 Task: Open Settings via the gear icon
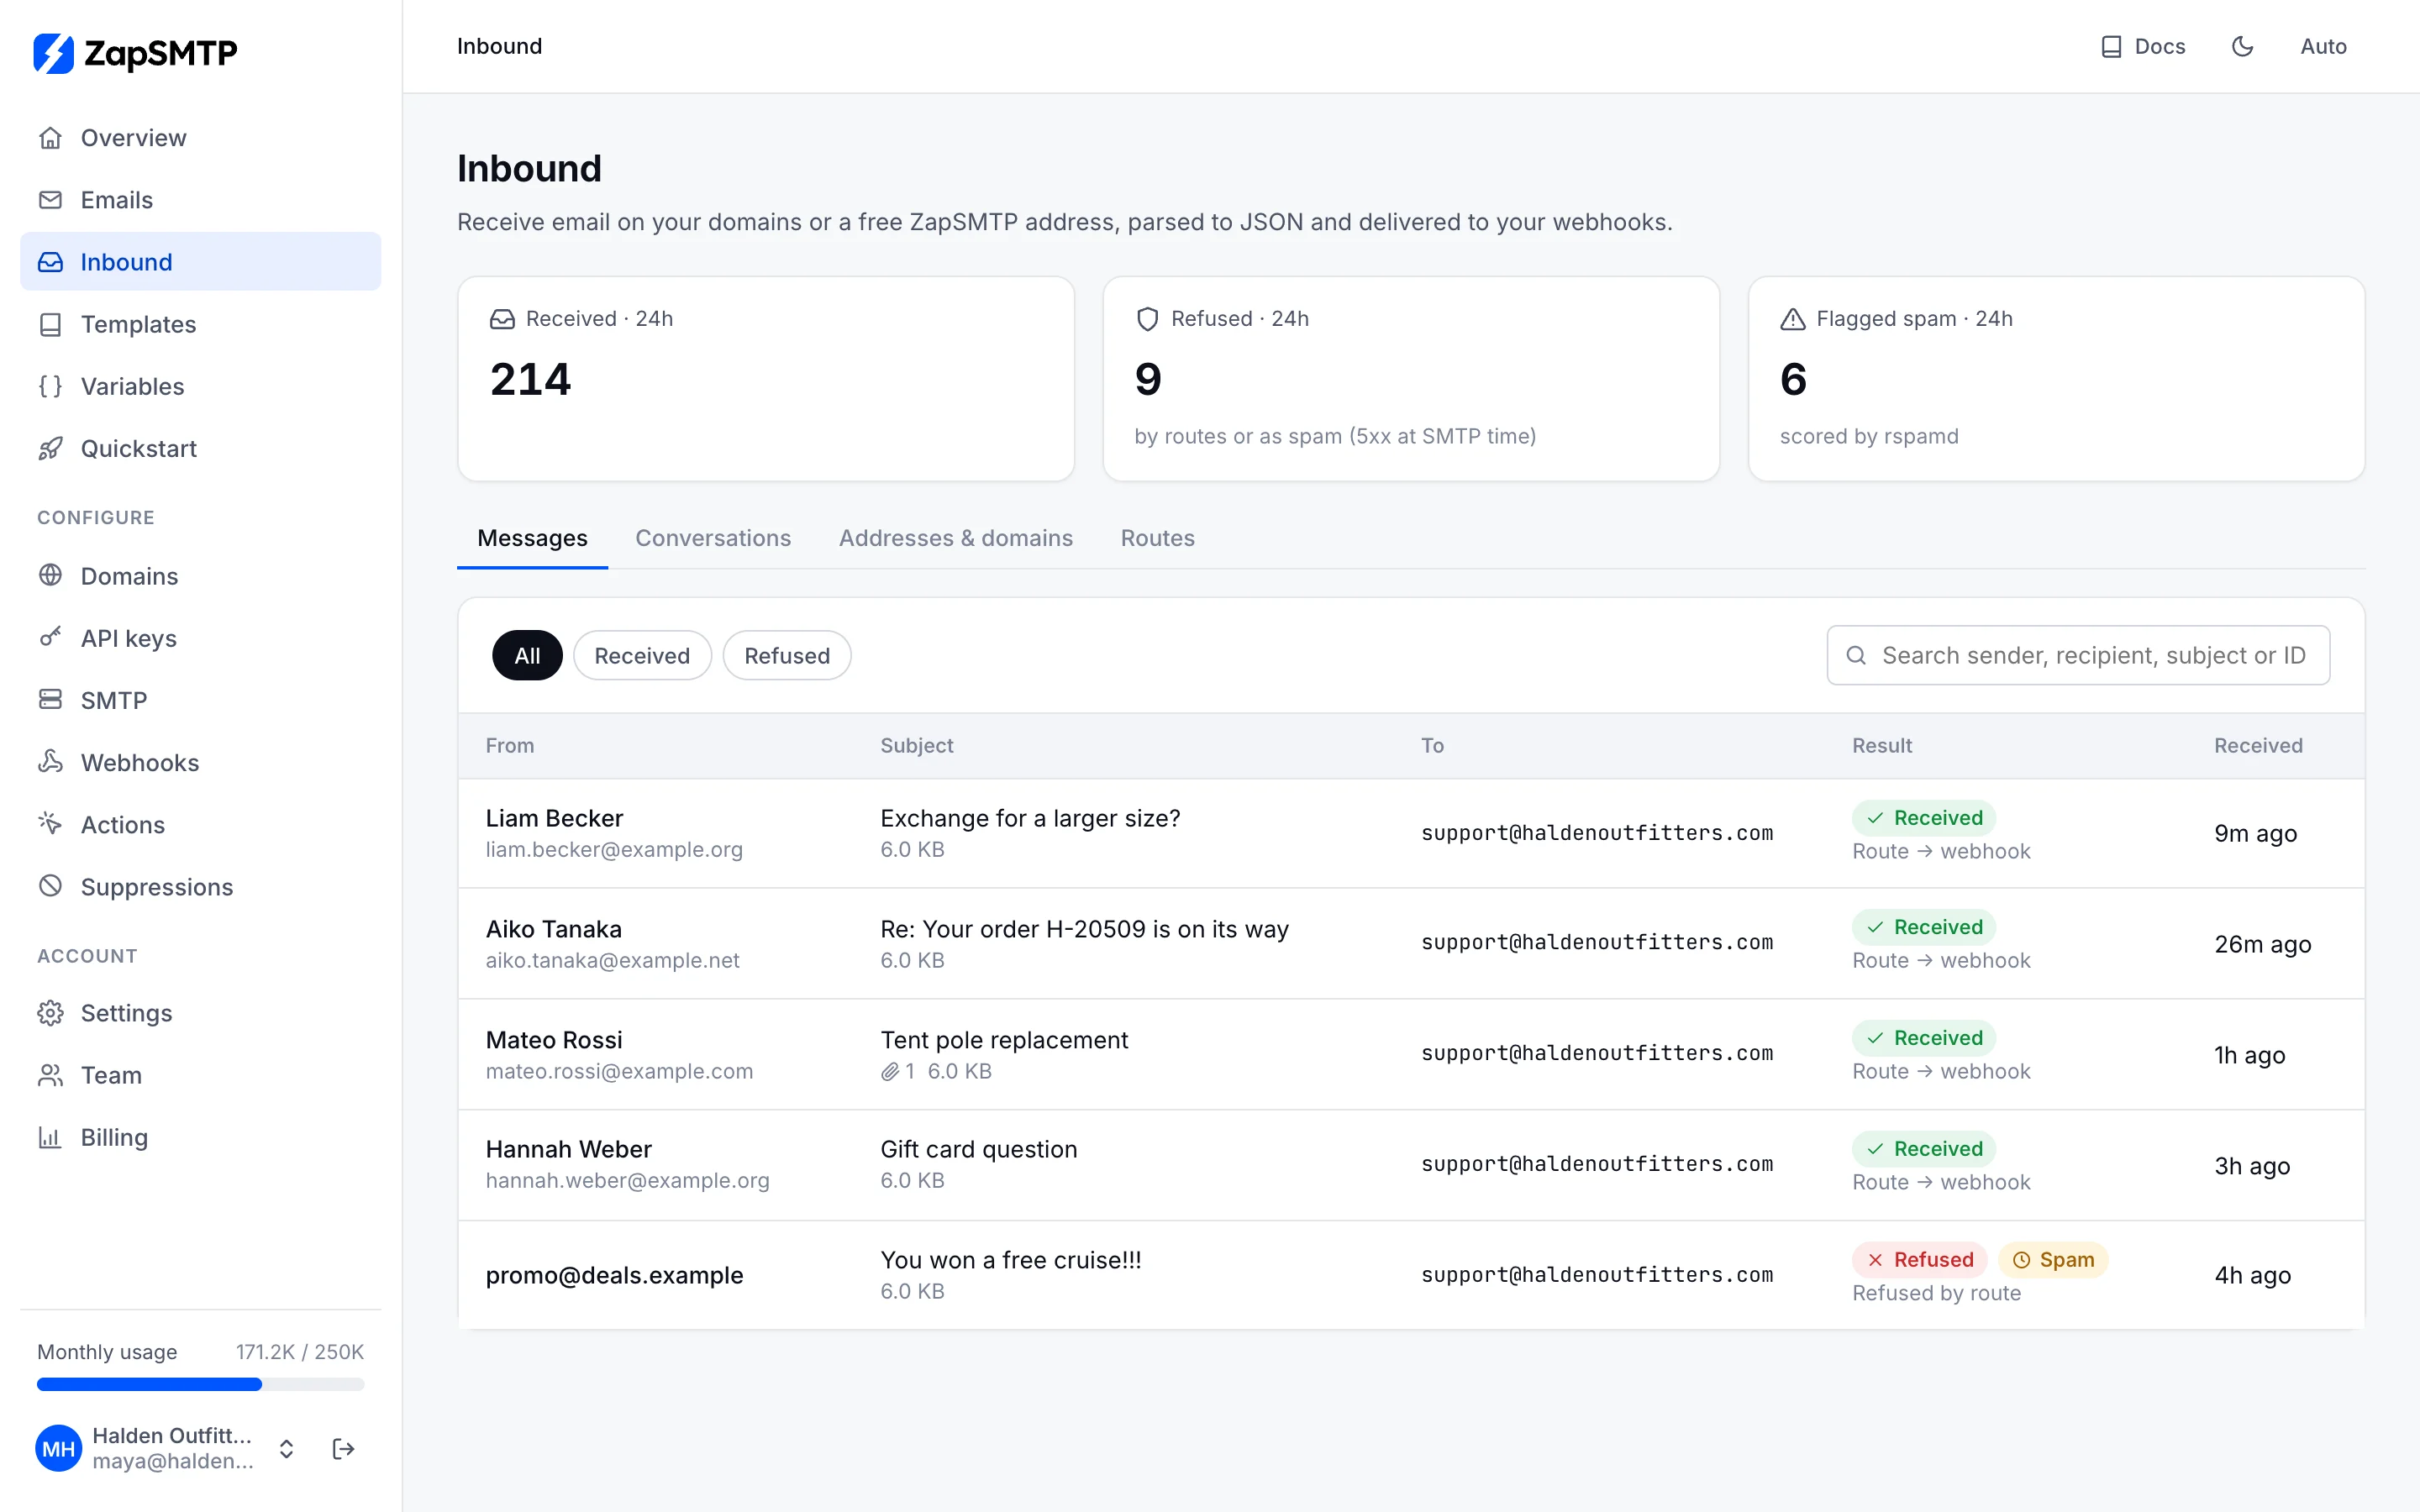(x=50, y=1013)
